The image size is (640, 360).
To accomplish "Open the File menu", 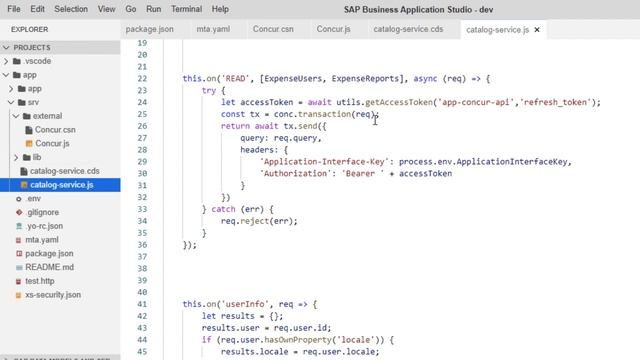I will click(x=13, y=9).
